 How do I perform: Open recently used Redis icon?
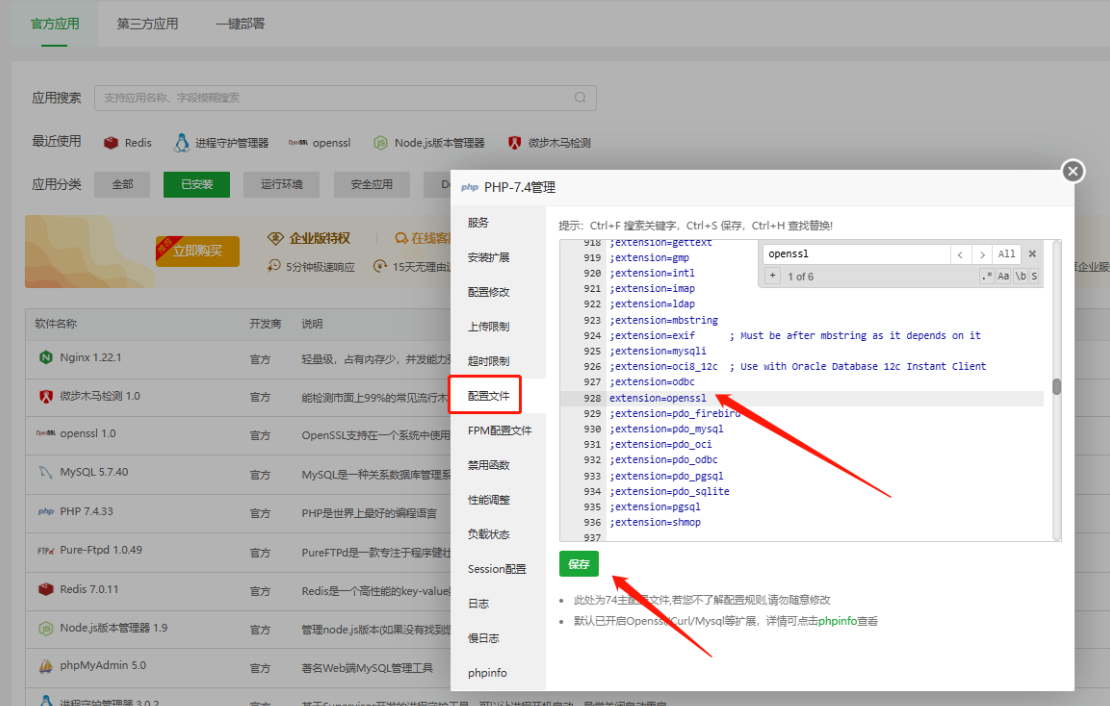coord(110,143)
